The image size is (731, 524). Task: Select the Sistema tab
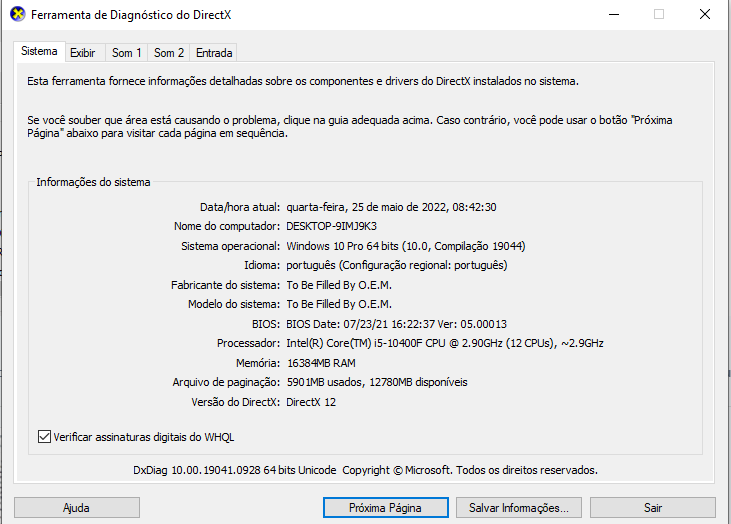point(39,51)
